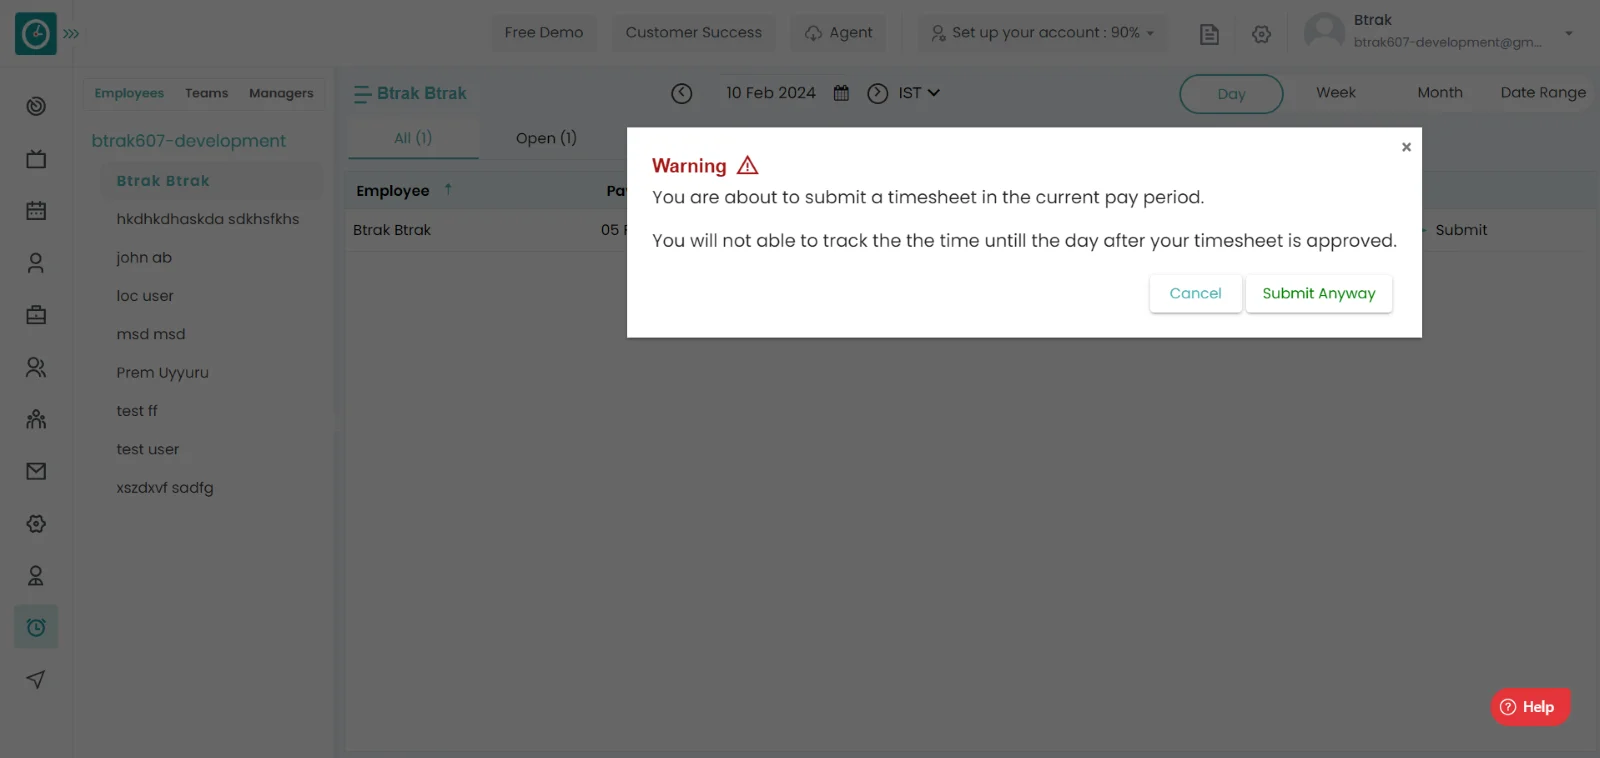This screenshot has height=758, width=1600.
Task: Open the IST timezone dropdown
Action: coord(919,93)
